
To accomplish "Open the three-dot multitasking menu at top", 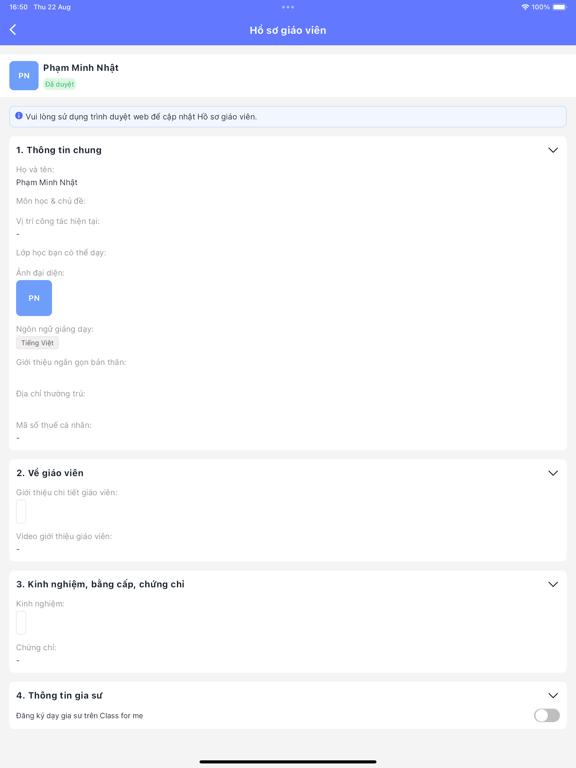I will pos(288,7).
